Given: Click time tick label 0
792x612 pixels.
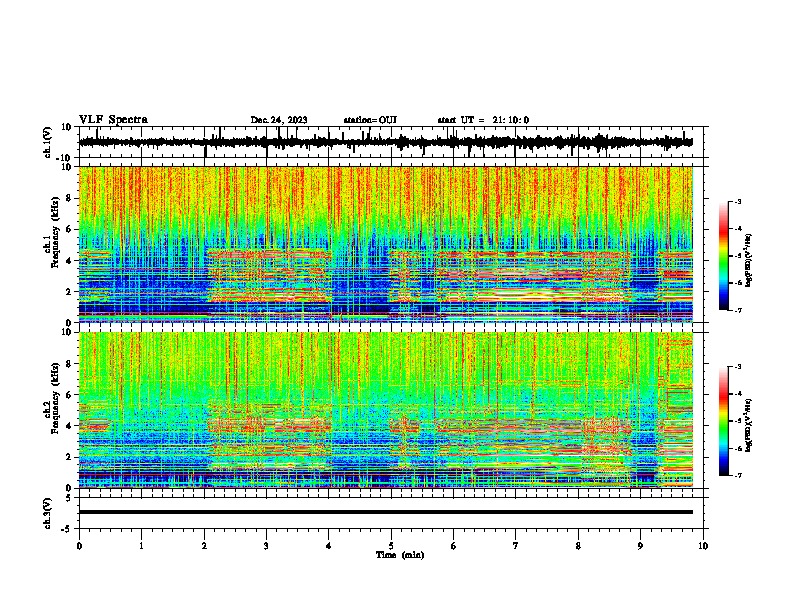Looking at the screenshot, I should click(79, 546).
